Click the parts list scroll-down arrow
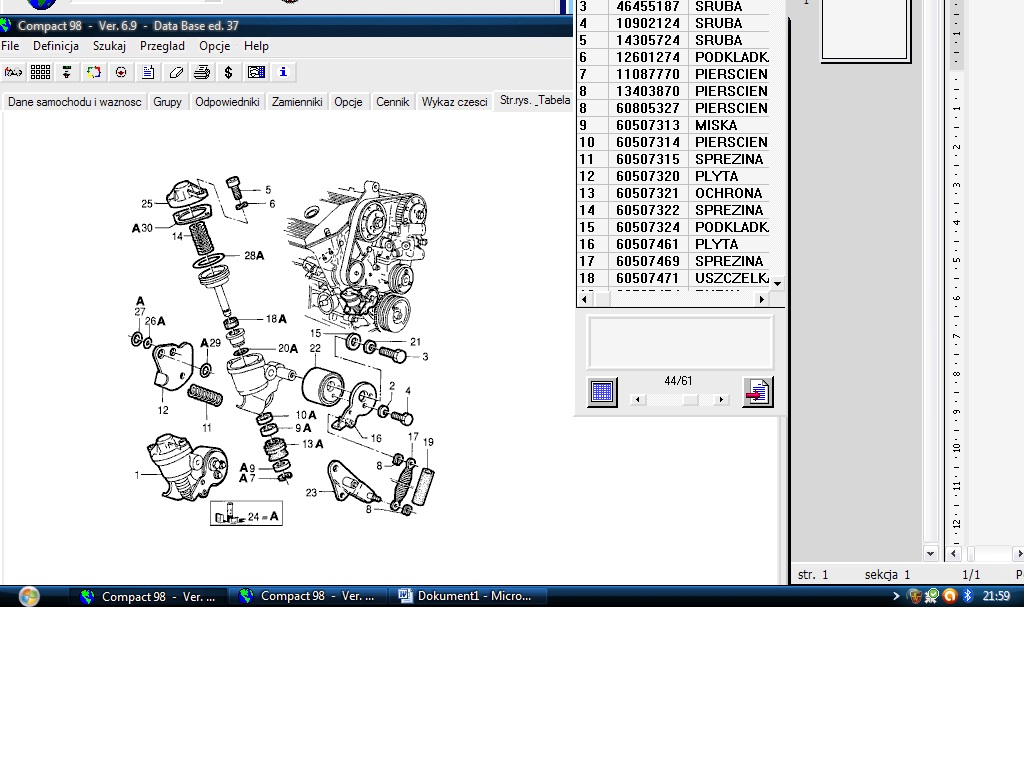 pyautogui.click(x=777, y=284)
